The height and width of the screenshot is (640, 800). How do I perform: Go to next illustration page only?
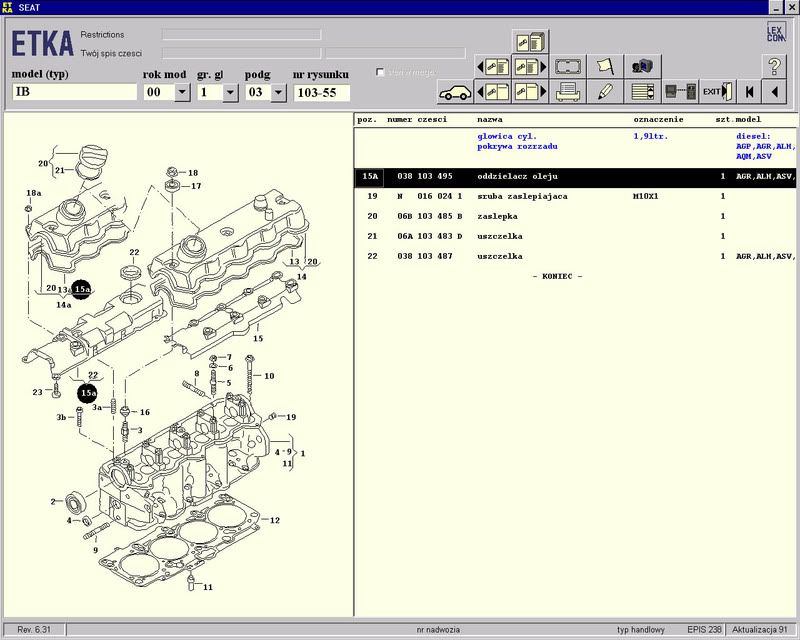[530, 92]
